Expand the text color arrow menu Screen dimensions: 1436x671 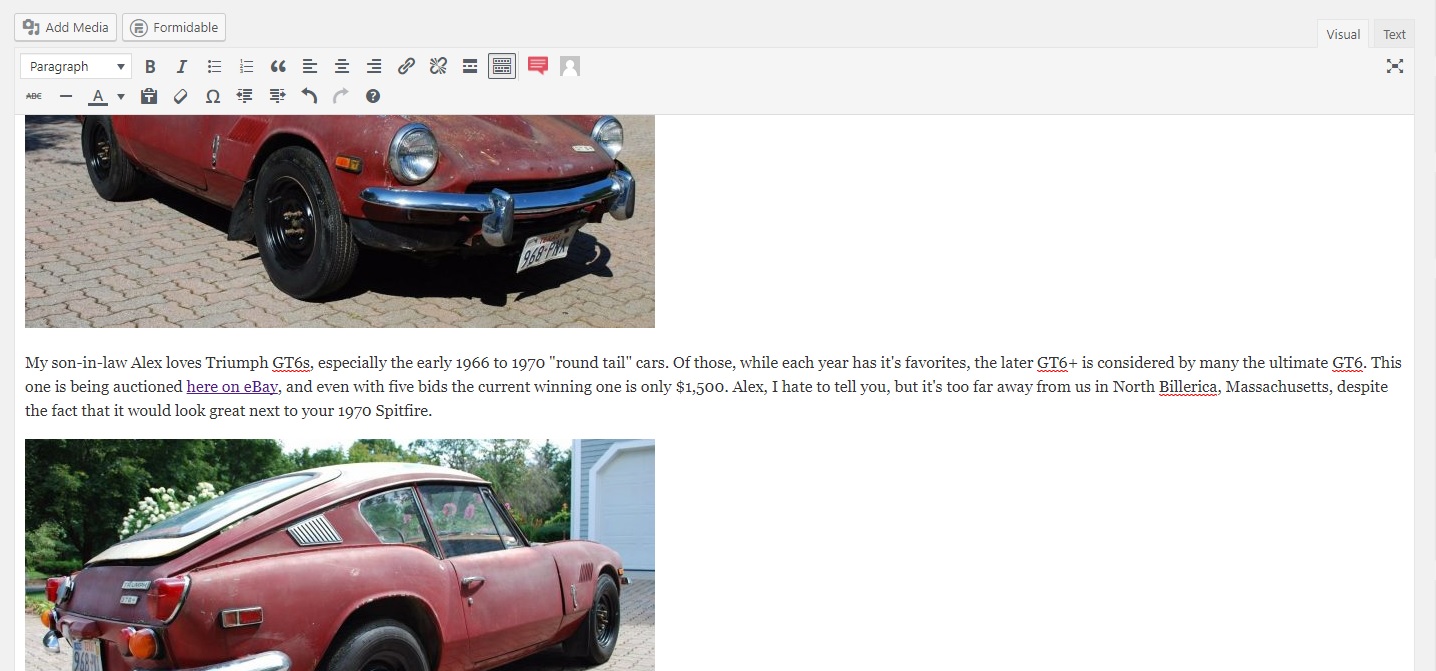coord(121,97)
